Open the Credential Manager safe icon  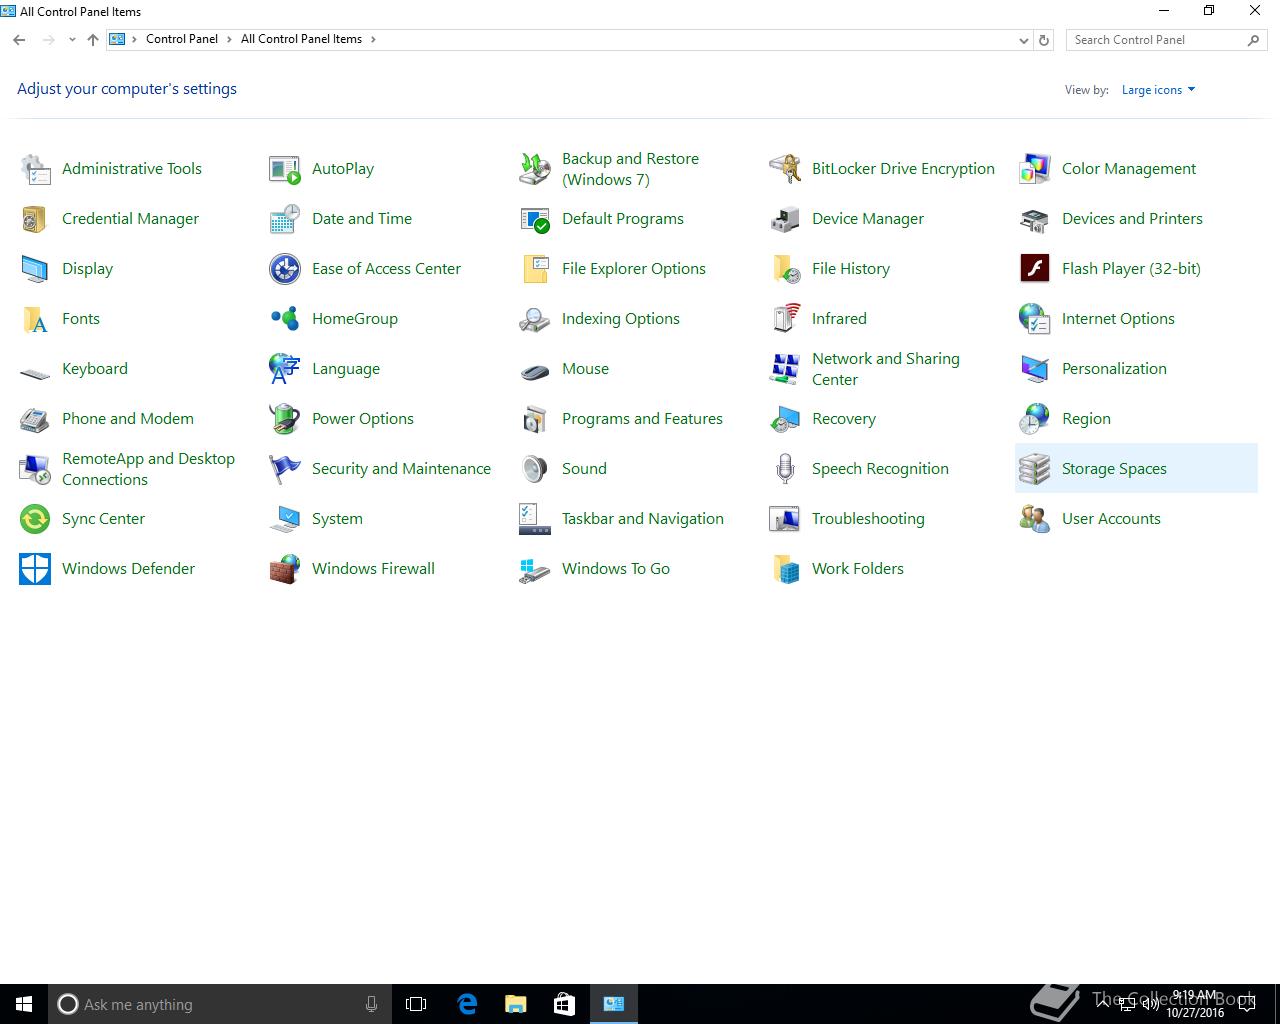35,219
